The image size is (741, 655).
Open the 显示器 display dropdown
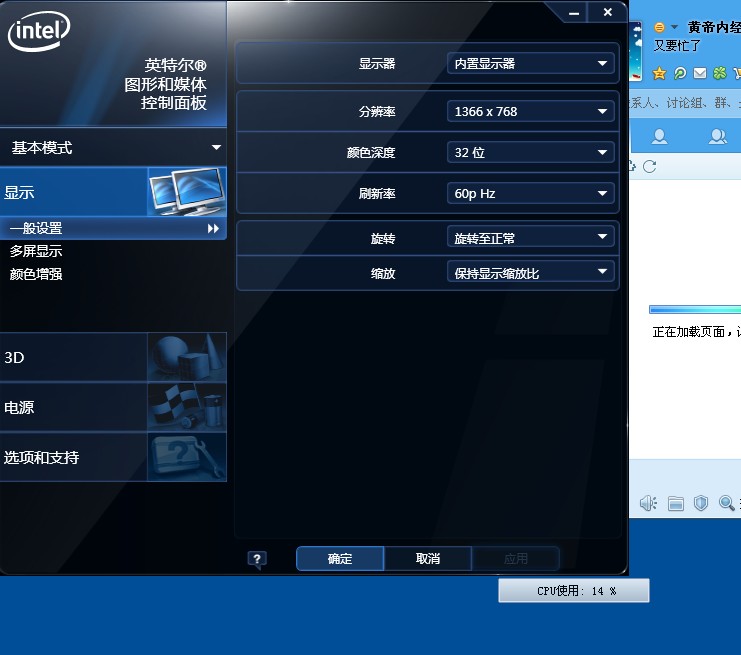coord(530,63)
